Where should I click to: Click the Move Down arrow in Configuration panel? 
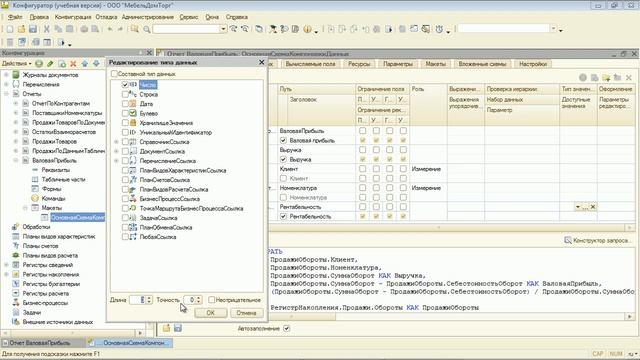(x=96, y=64)
